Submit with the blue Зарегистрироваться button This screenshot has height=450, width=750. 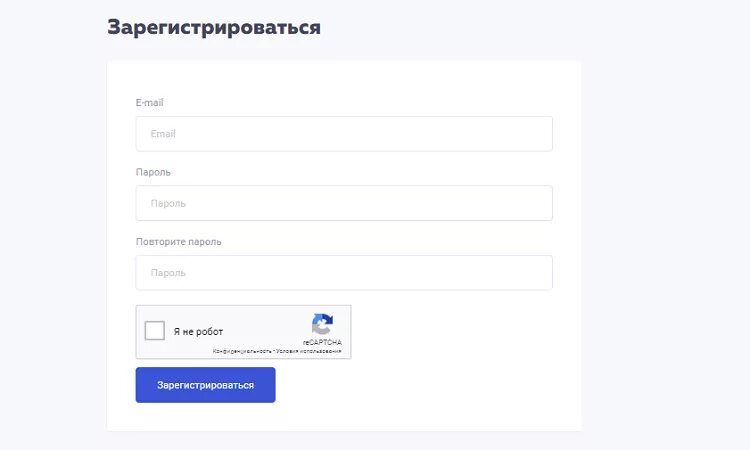[205, 385]
